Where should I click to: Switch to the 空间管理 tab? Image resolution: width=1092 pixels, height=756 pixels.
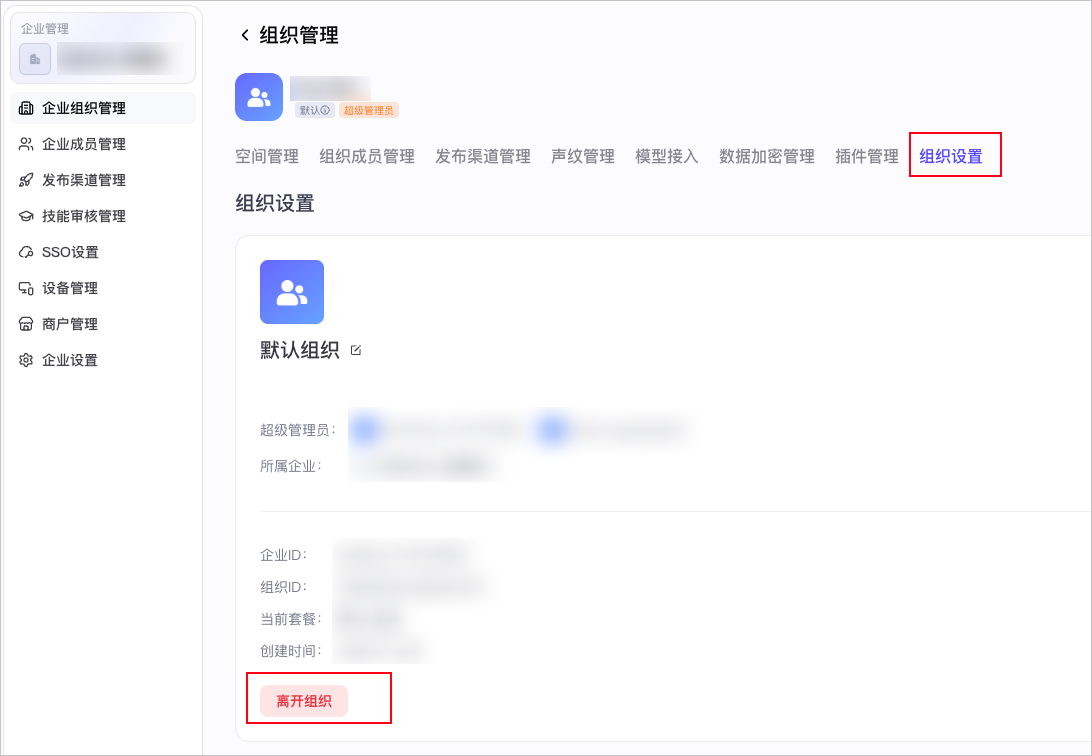[267, 156]
